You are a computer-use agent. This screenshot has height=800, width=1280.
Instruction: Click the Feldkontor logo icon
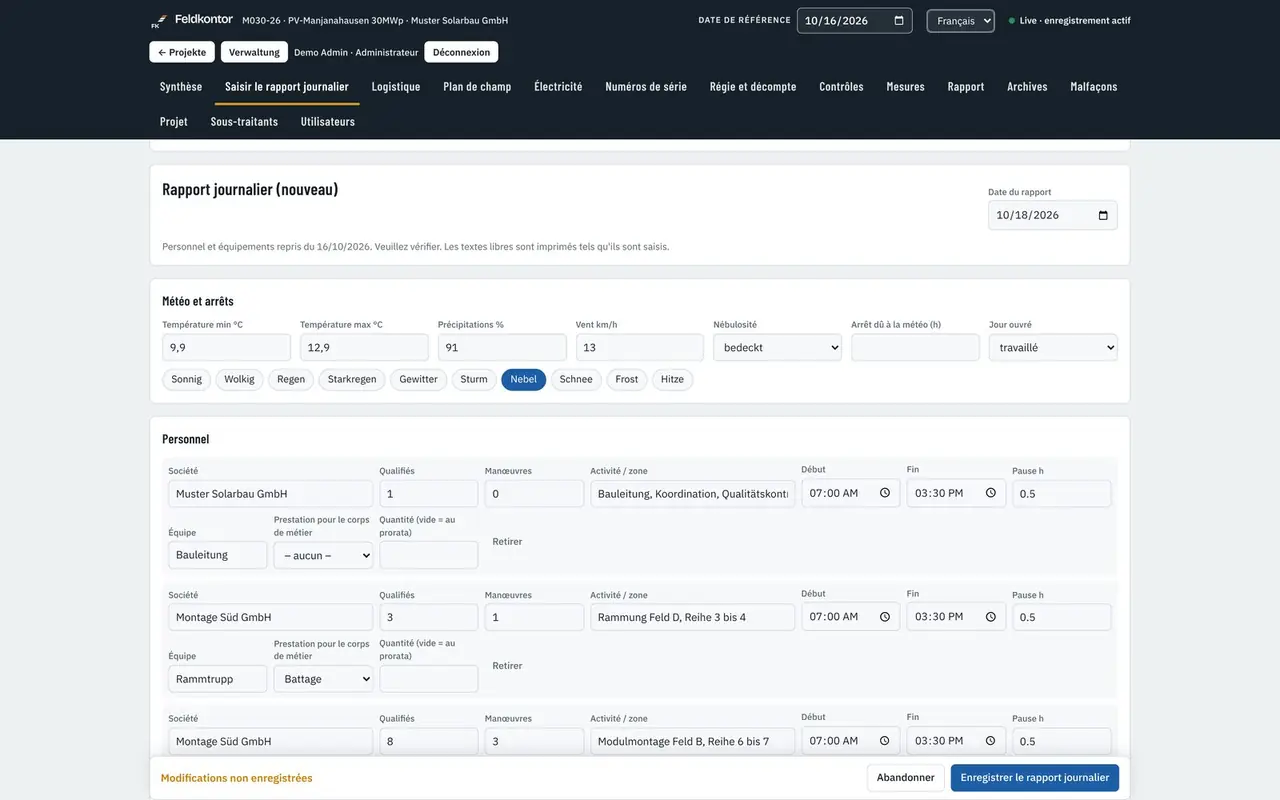158,21
